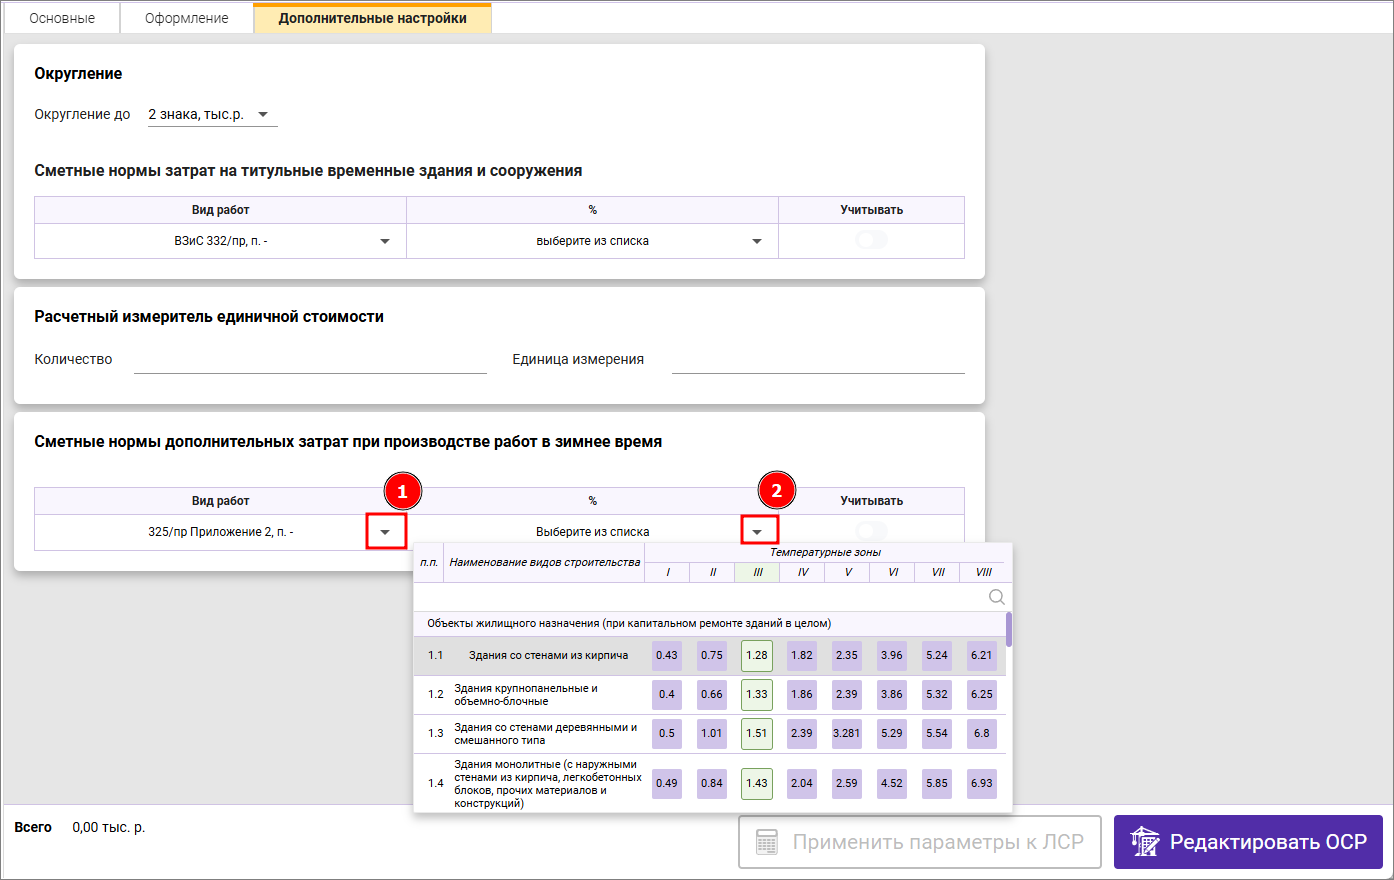Select temperature zone III column header
This screenshot has height=880, width=1394.
(757, 572)
